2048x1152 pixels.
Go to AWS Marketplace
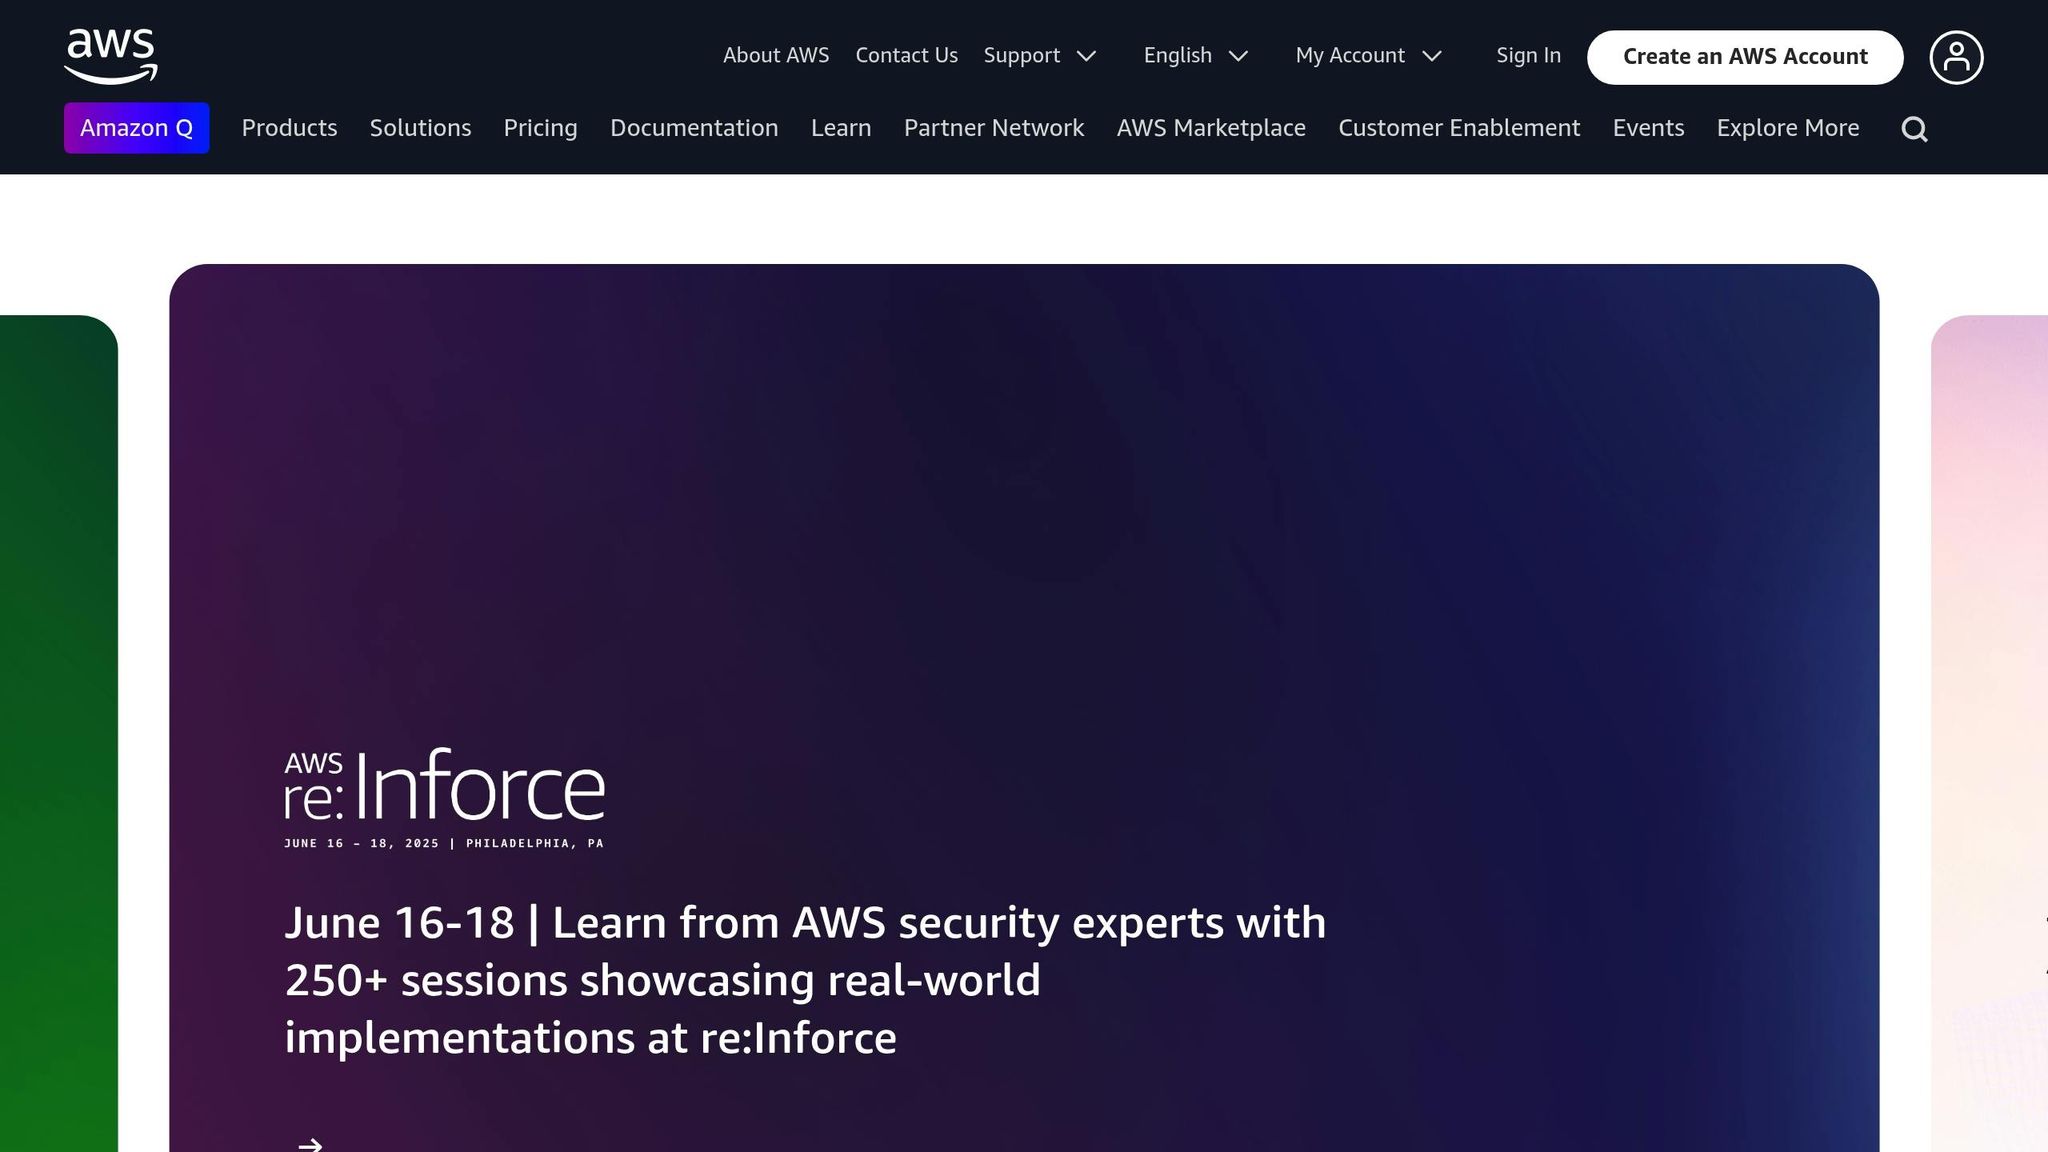click(1211, 128)
